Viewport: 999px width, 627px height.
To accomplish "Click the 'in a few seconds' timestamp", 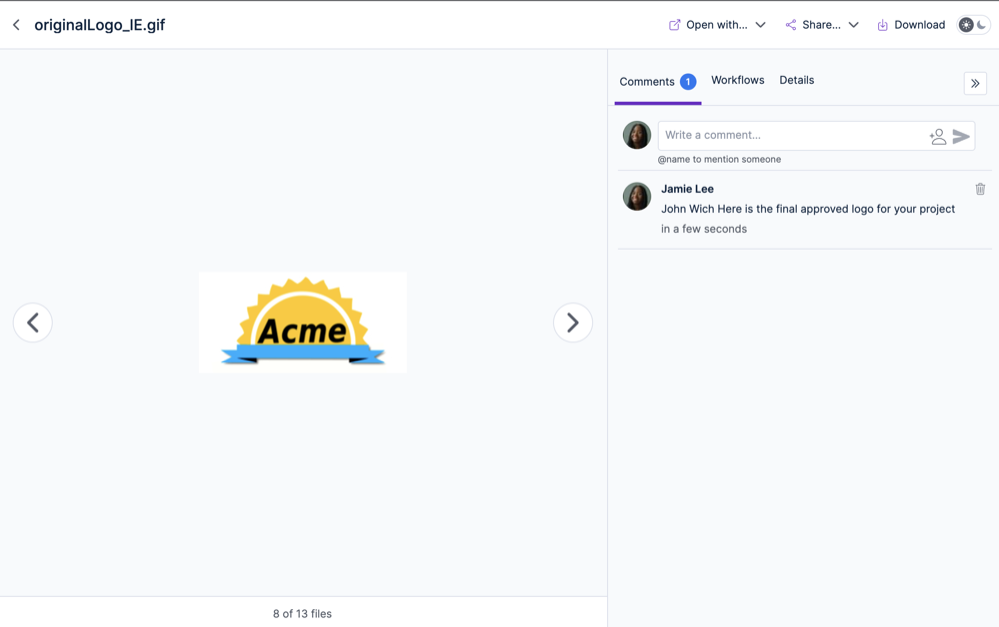I will coord(704,229).
